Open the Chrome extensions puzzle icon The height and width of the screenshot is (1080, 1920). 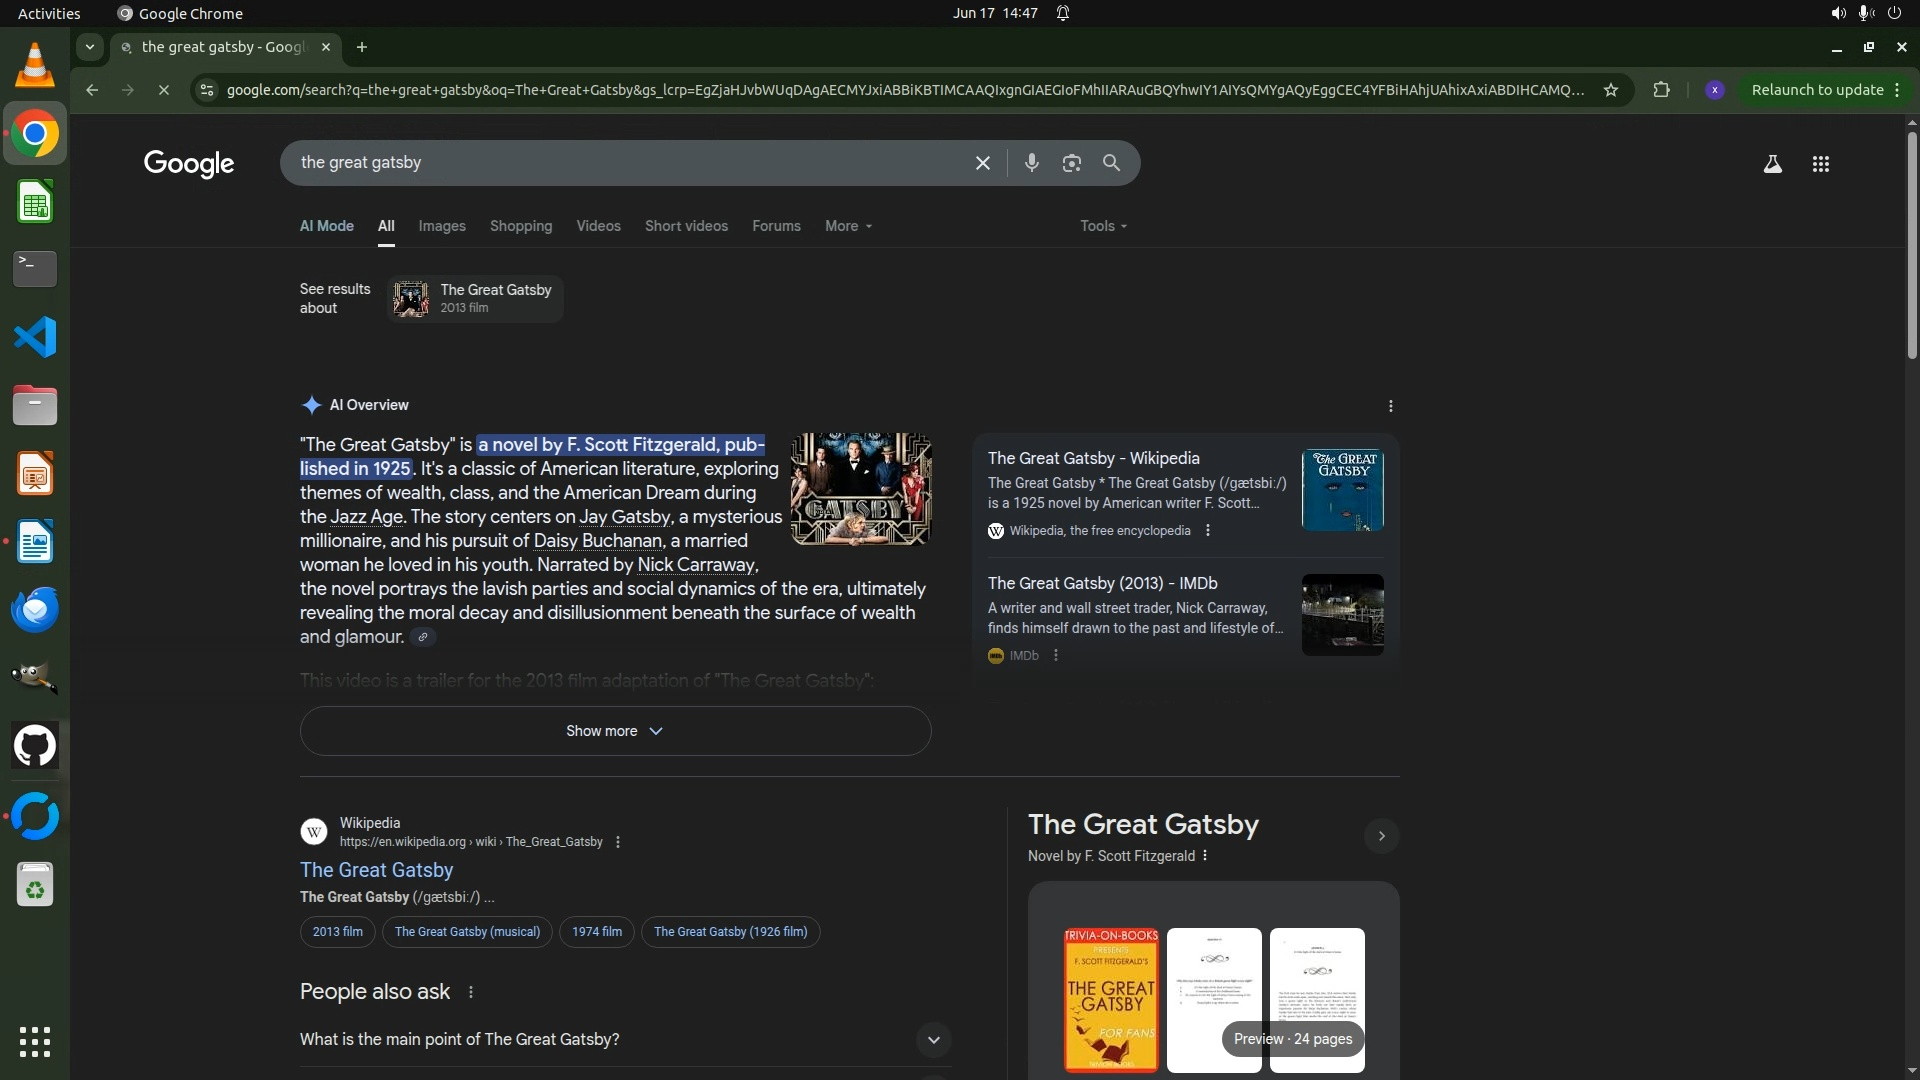point(1661,90)
